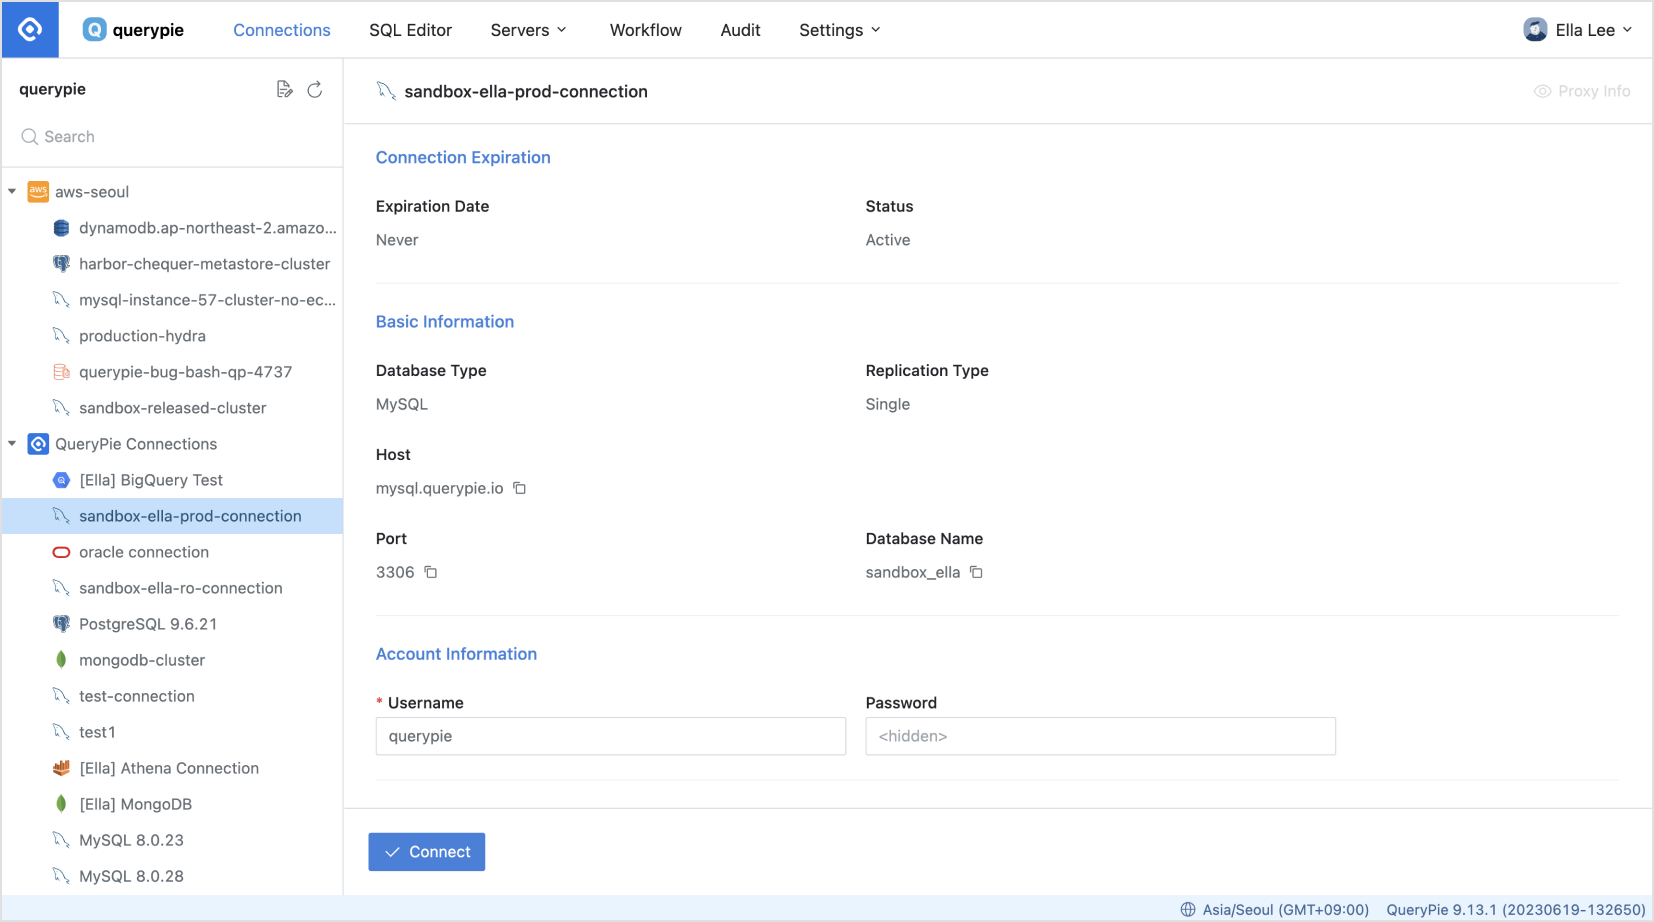The width and height of the screenshot is (1654, 922).
Task: Open new SQL file icon in sidebar
Action: point(285,90)
